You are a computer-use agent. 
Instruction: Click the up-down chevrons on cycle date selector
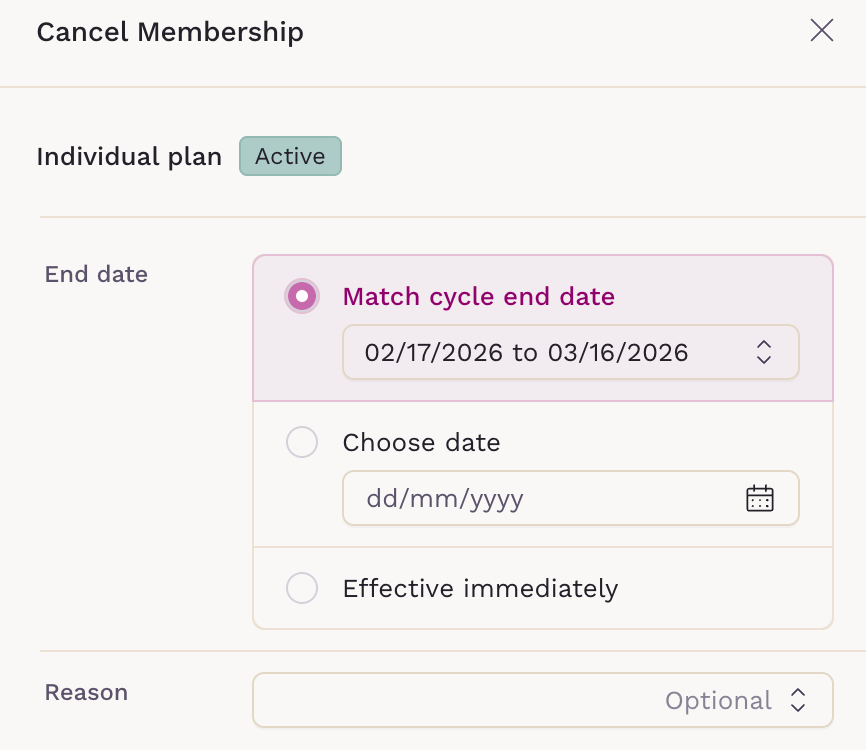point(764,352)
